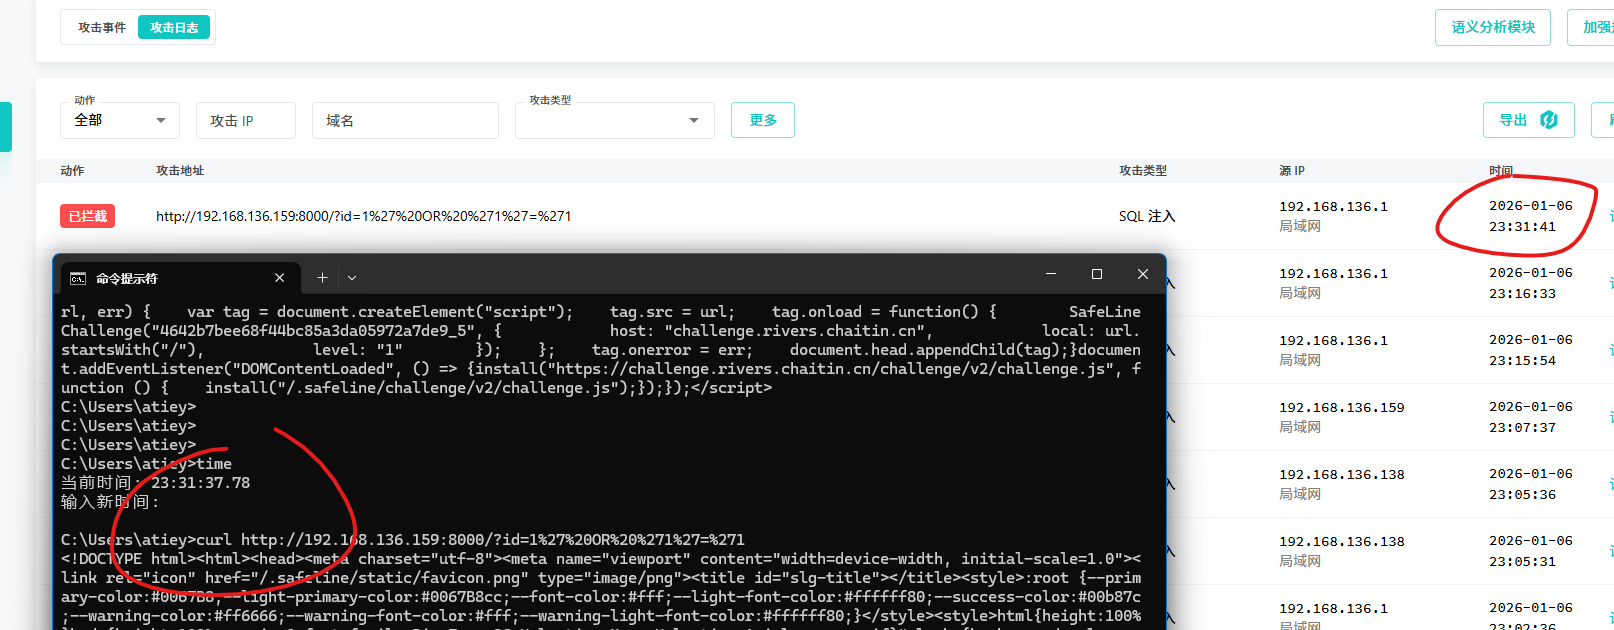Minimize the command prompt window
This screenshot has width=1614, height=630.
(1051, 274)
